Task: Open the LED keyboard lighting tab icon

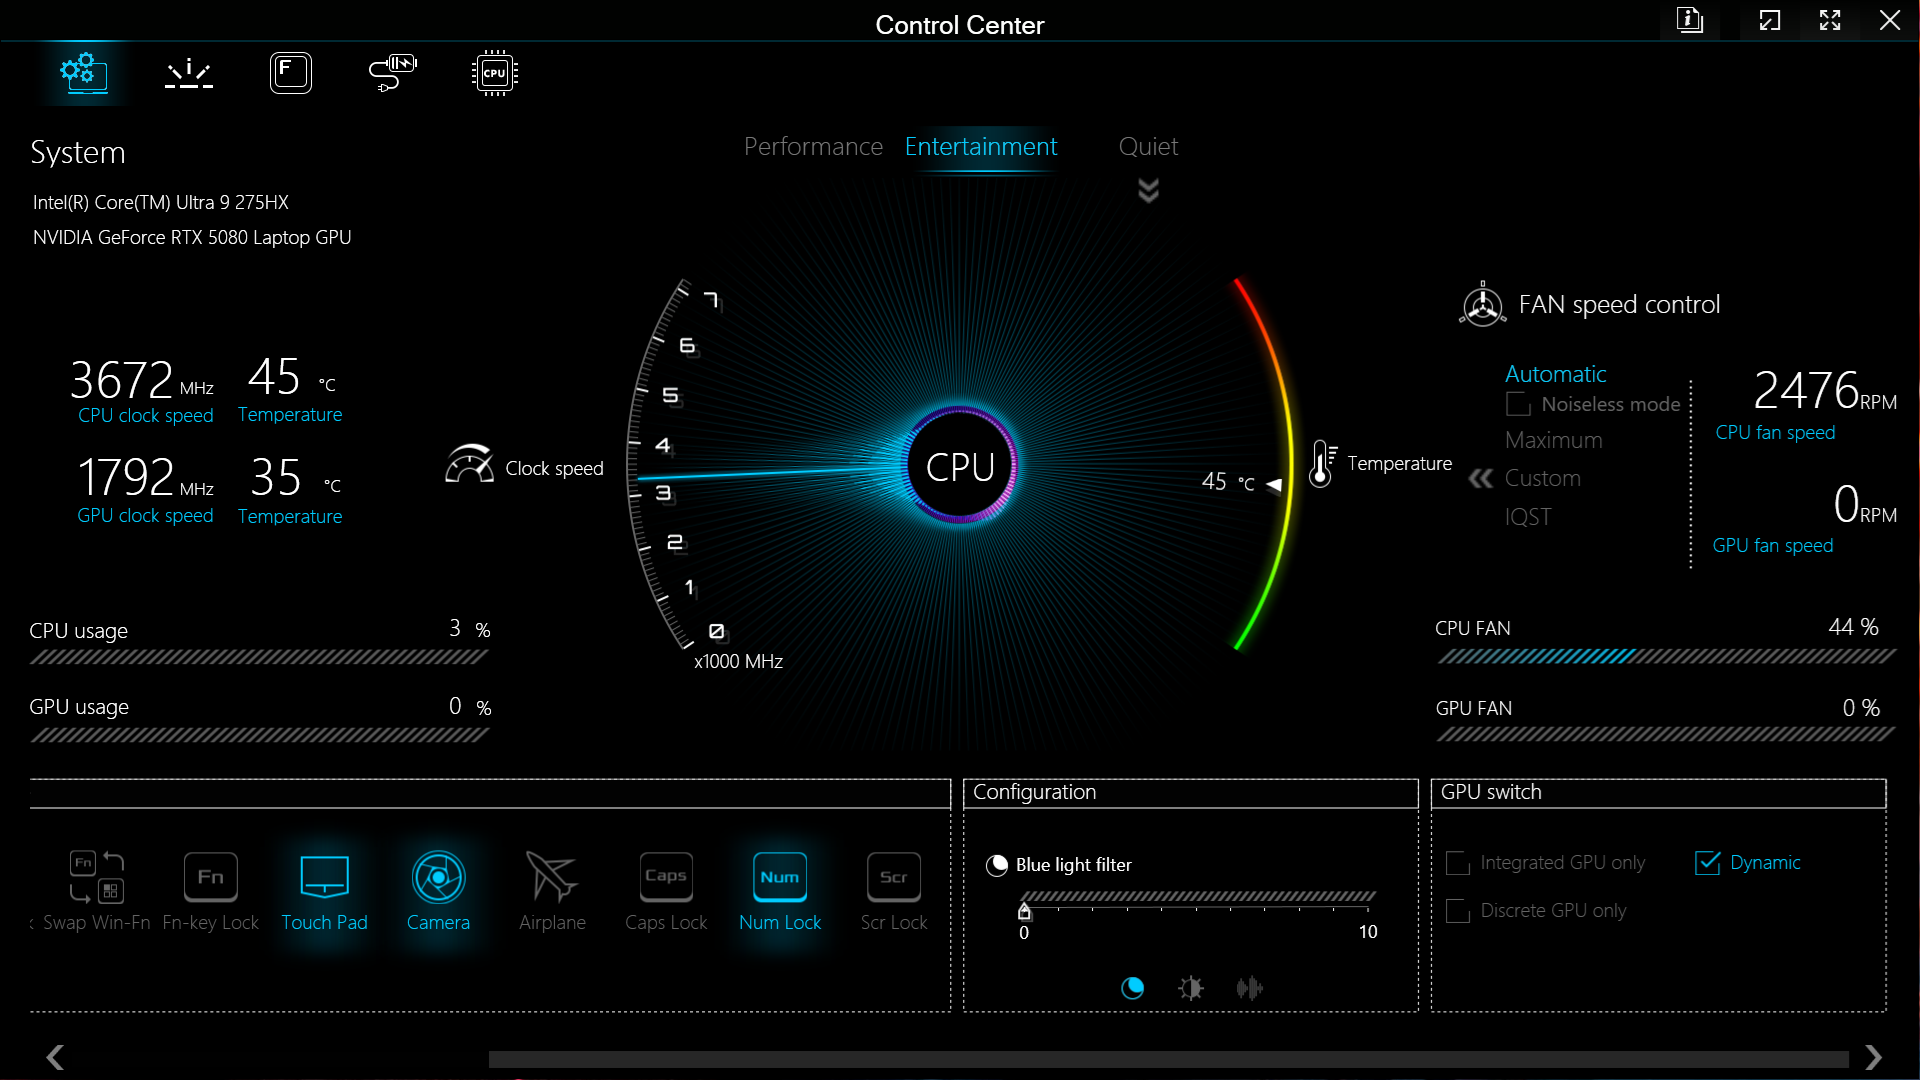Action: click(x=189, y=73)
